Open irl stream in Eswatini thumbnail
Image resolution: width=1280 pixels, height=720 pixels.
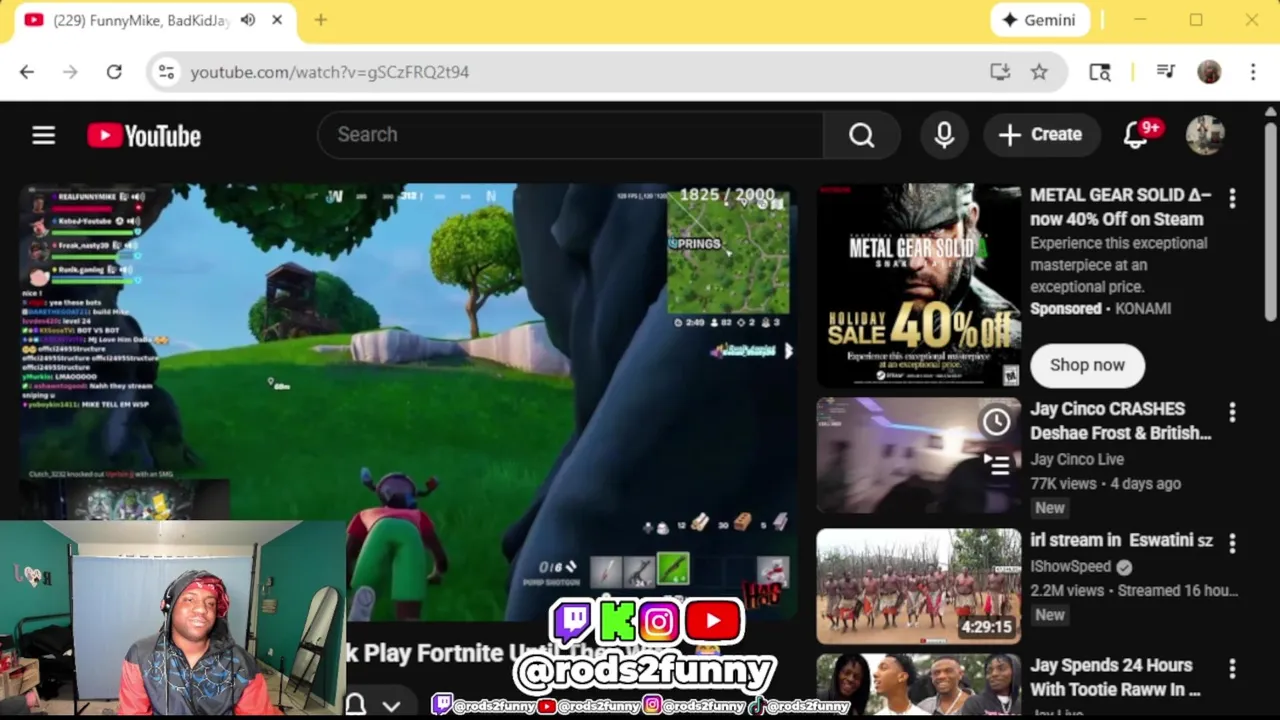pos(919,586)
